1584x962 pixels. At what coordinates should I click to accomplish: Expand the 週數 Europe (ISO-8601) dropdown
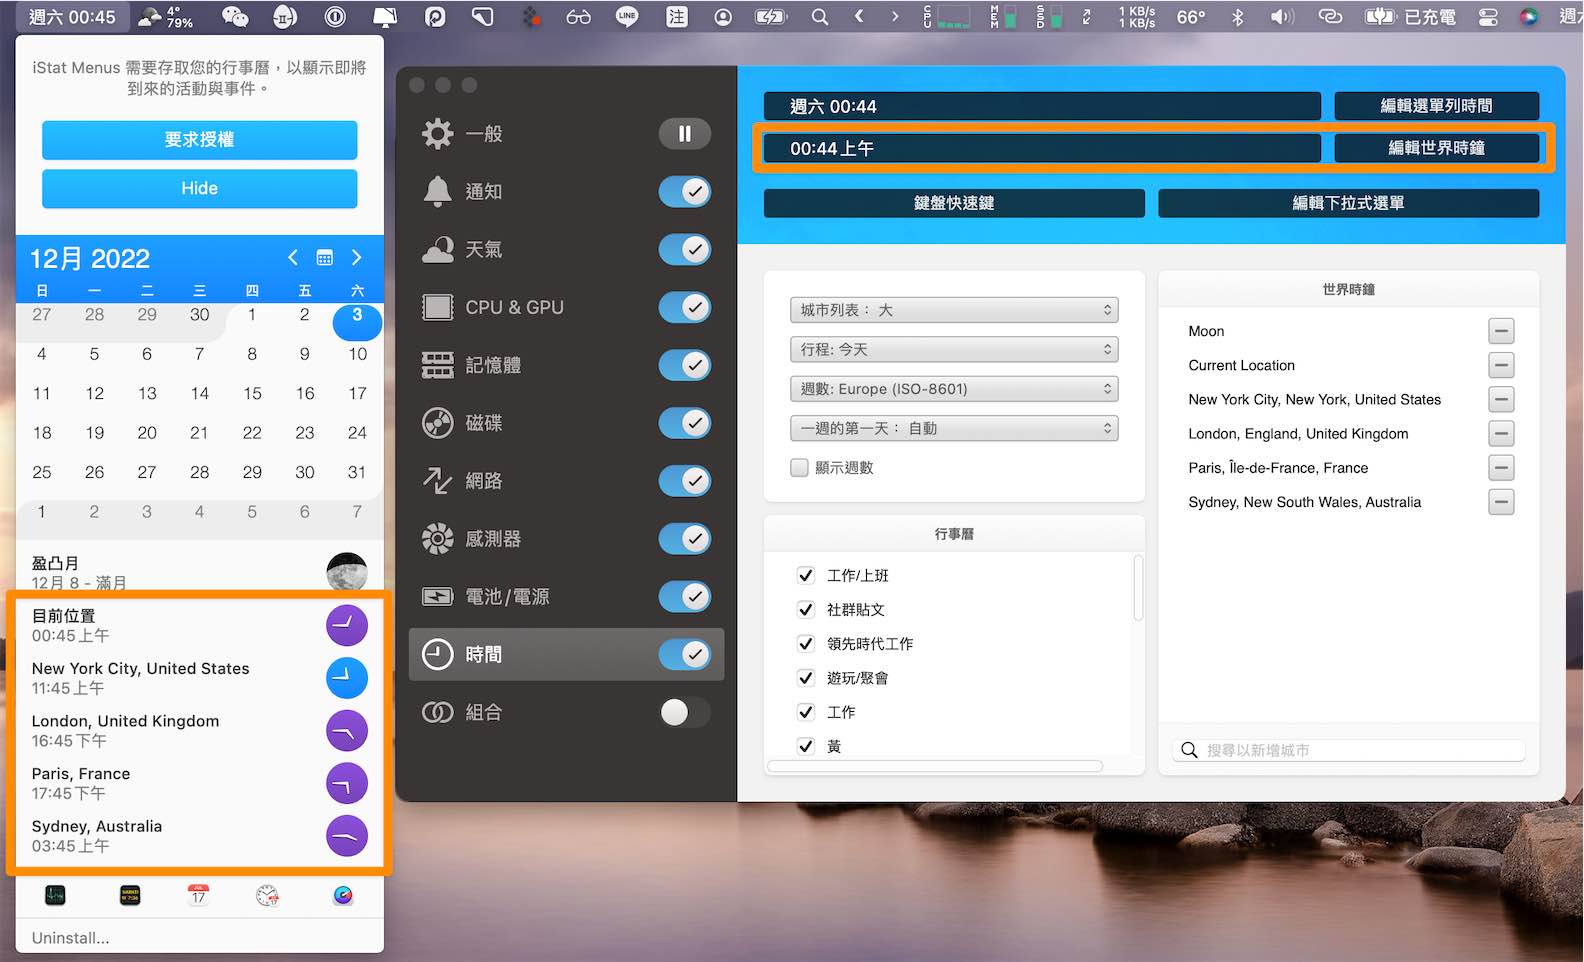click(954, 389)
